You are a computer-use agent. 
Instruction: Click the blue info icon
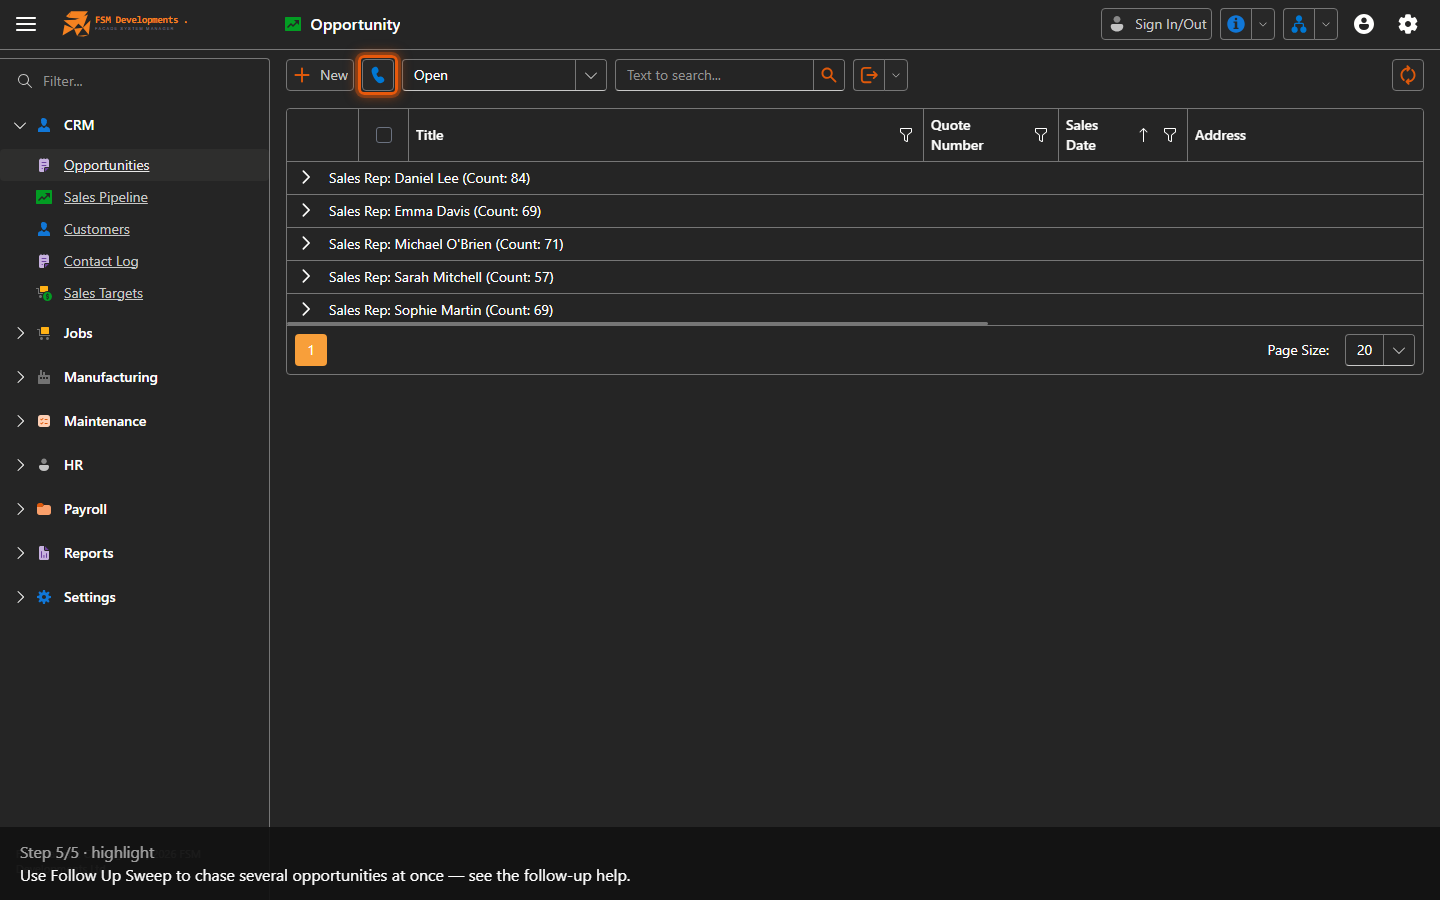(x=1236, y=24)
